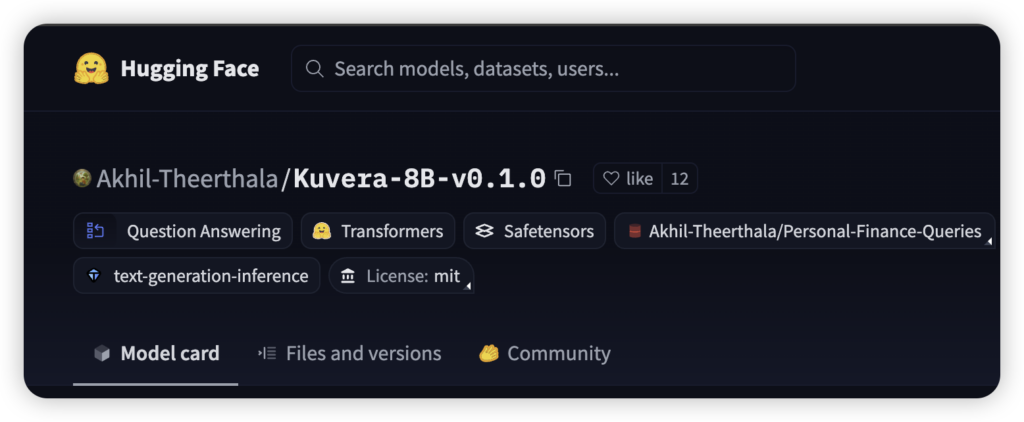The image size is (1024, 422).
Task: Open the Akhil-Theerthala user profile link
Action: click(x=187, y=178)
